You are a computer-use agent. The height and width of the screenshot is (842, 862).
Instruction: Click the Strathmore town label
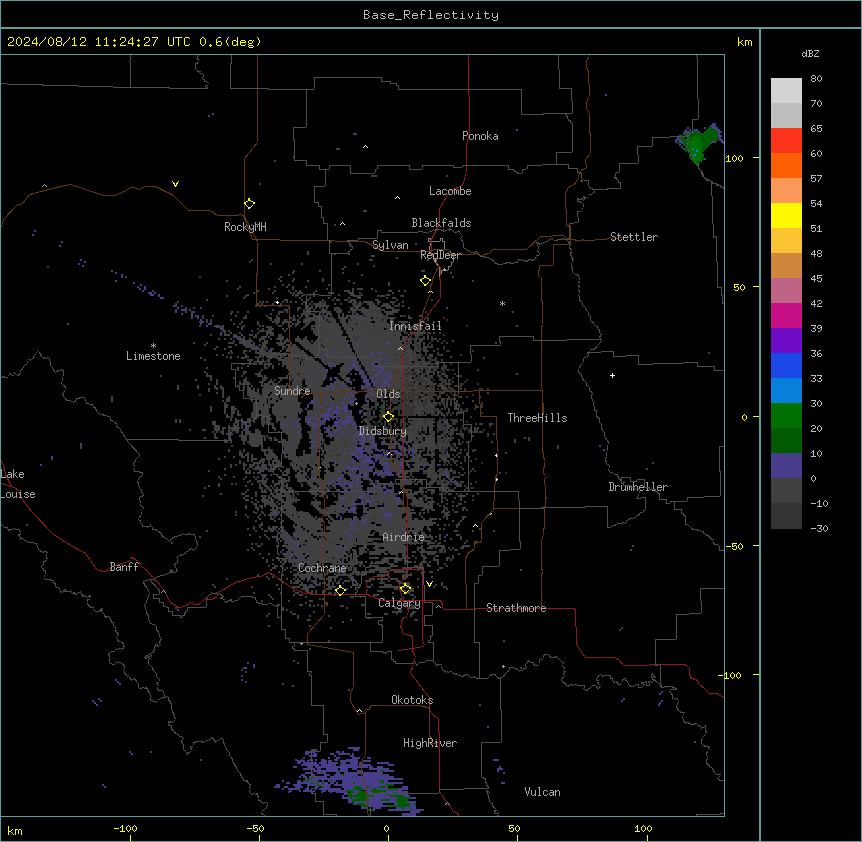pos(516,608)
